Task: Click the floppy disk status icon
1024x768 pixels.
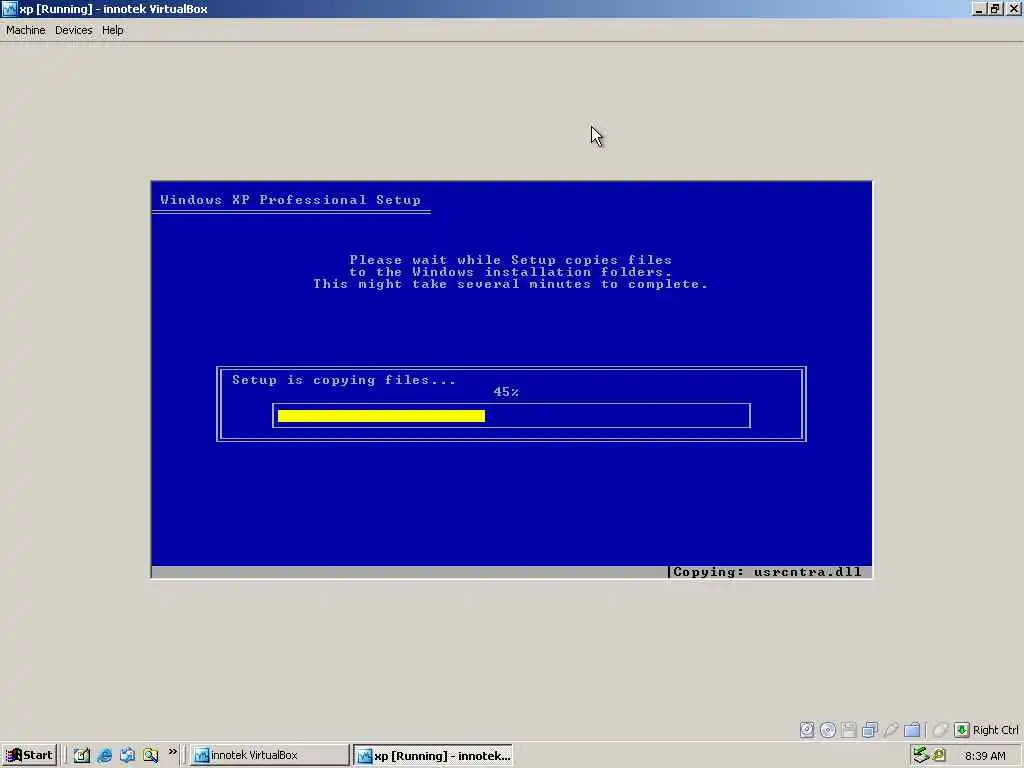Action: tap(849, 729)
